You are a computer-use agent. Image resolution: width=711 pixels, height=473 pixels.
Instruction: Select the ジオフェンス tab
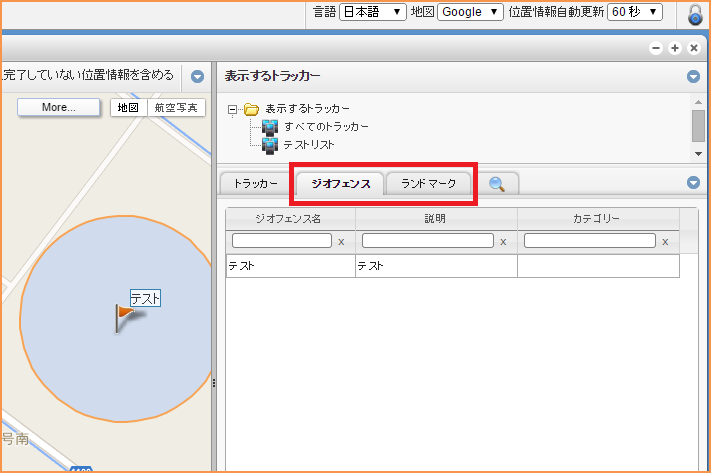coord(341,184)
